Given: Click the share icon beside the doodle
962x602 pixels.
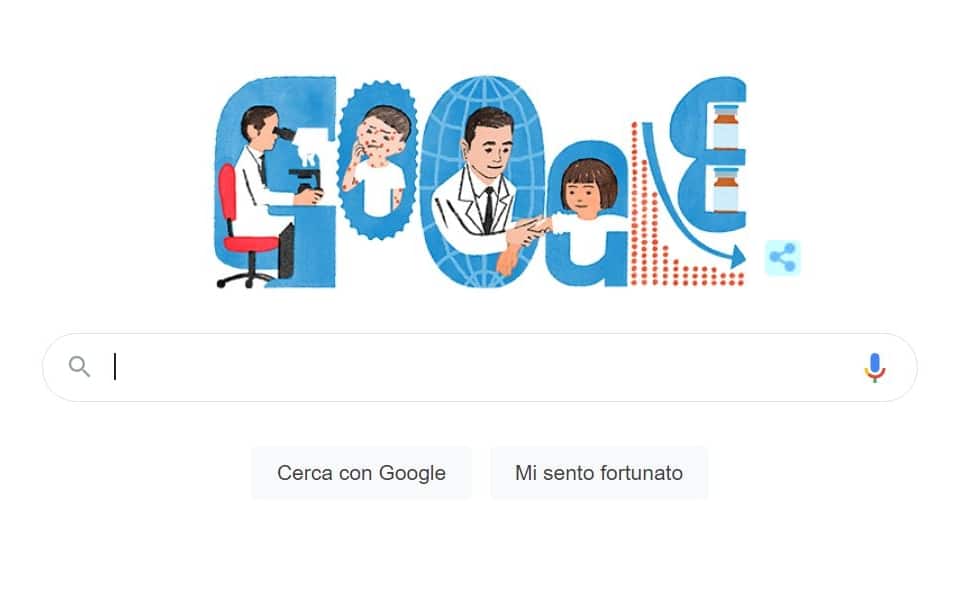Looking at the screenshot, I should (783, 258).
